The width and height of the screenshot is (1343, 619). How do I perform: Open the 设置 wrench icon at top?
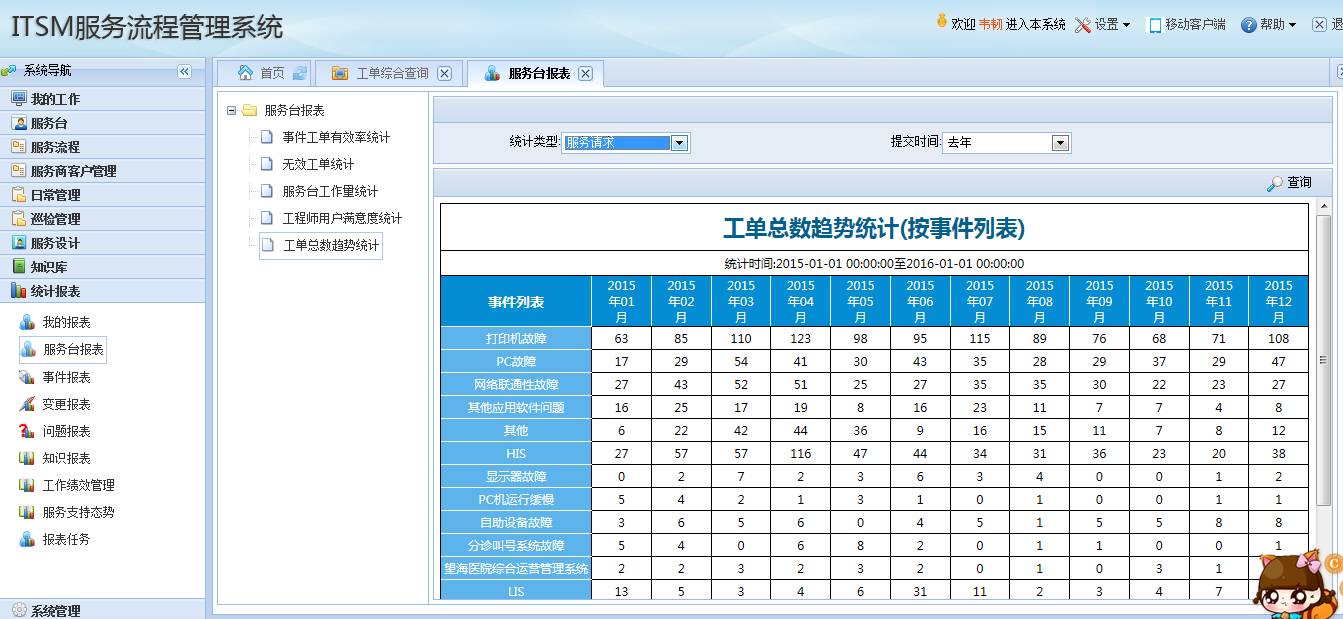click(1083, 24)
